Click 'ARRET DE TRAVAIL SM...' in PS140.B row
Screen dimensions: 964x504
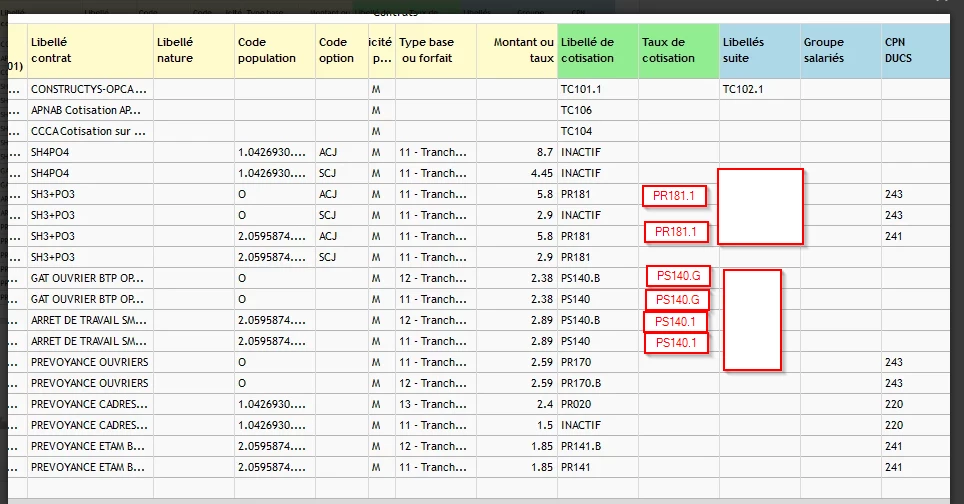(89, 320)
